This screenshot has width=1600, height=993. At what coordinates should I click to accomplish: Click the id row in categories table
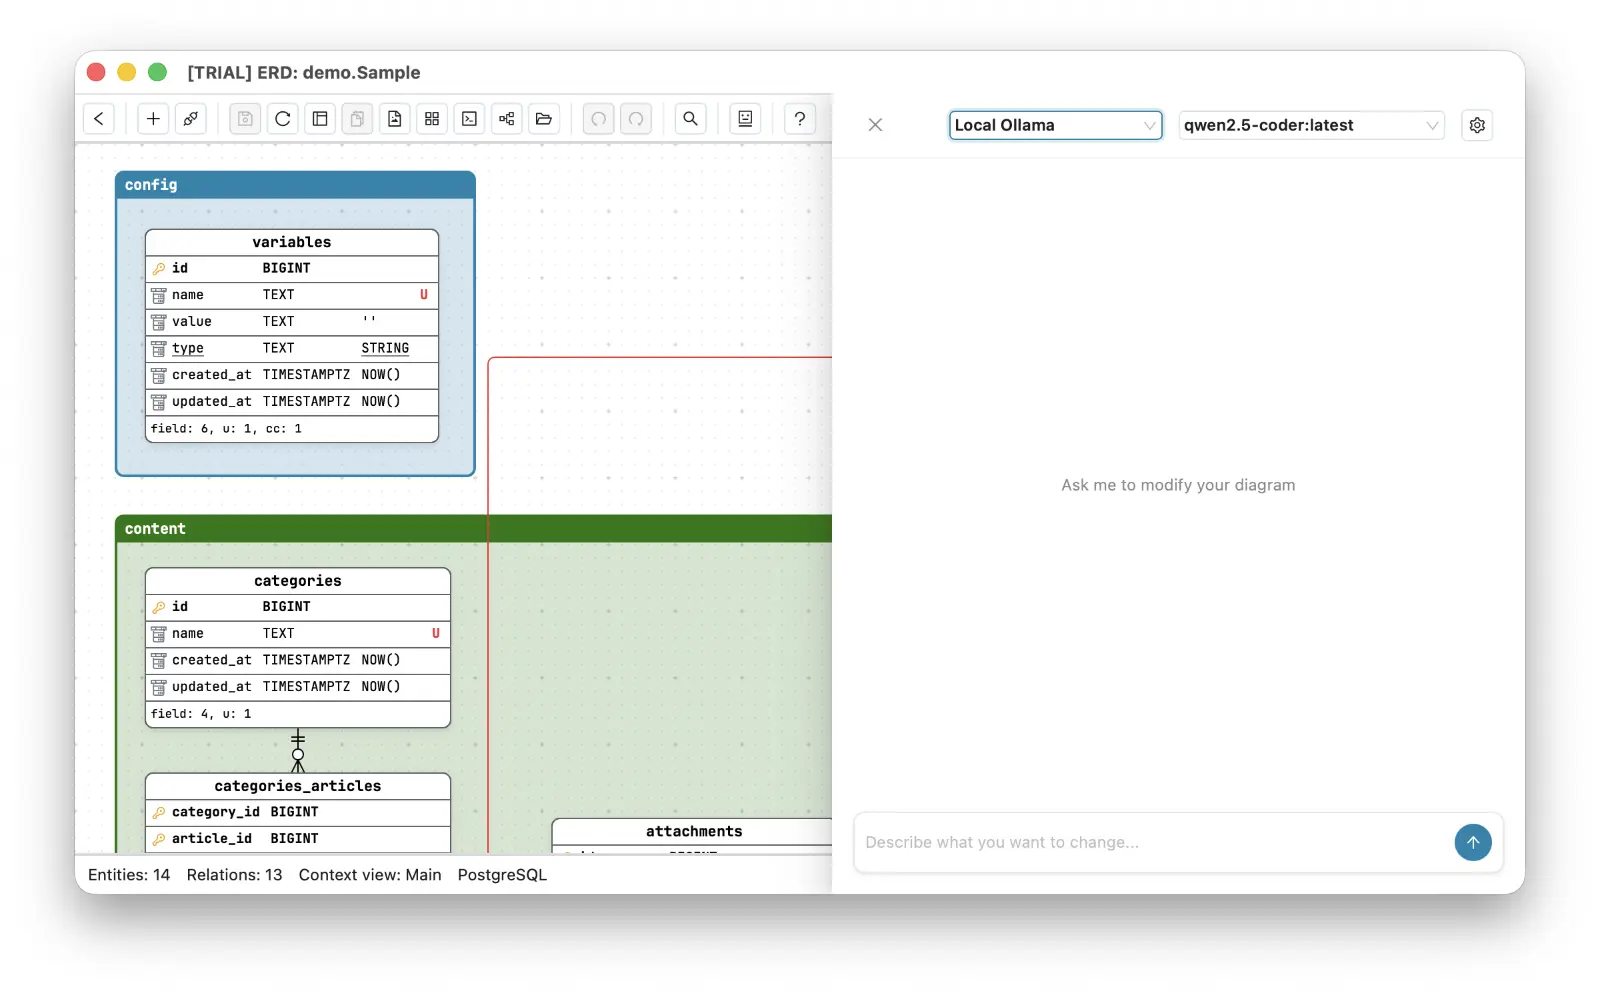298,607
